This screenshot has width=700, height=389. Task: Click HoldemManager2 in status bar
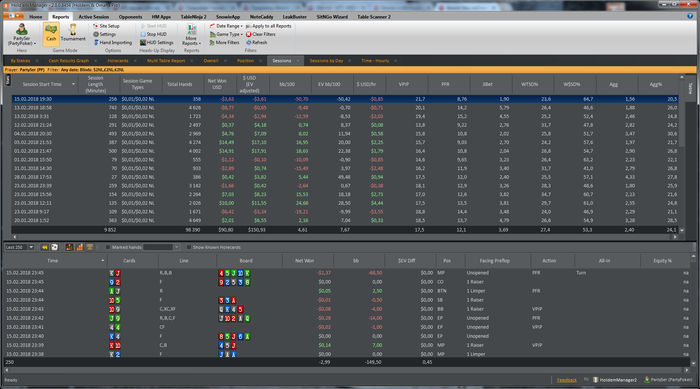pos(615,380)
